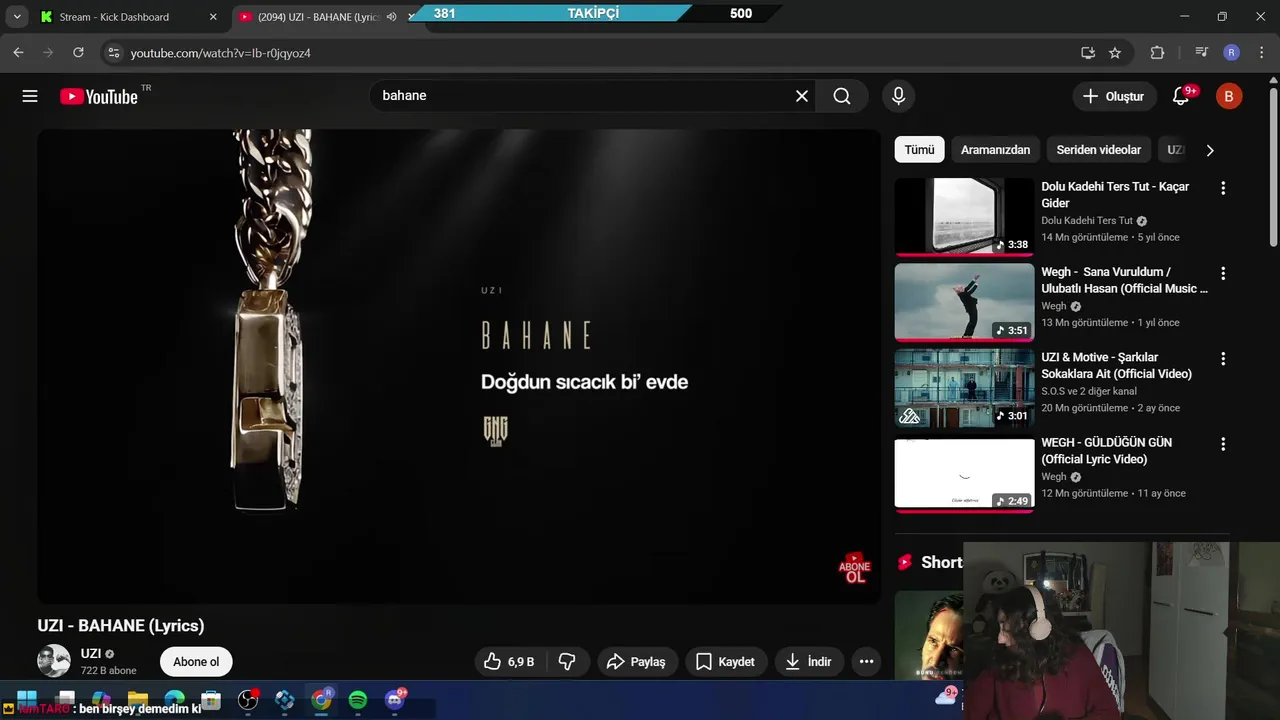This screenshot has height=720, width=1280.
Task: Like the video with thumbs up
Action: pos(510,662)
